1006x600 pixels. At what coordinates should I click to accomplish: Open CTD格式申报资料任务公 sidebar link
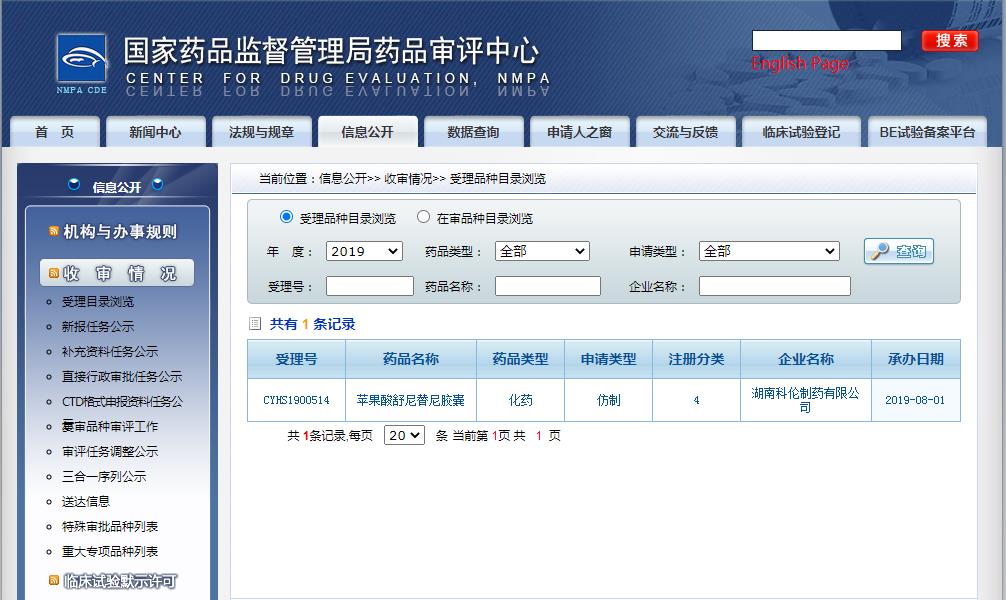122,402
